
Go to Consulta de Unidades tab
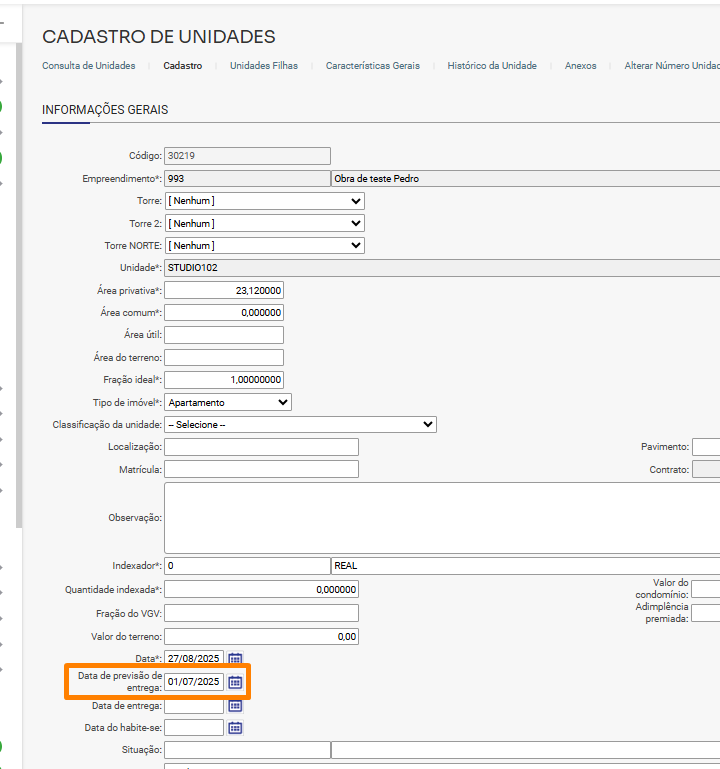[88, 66]
